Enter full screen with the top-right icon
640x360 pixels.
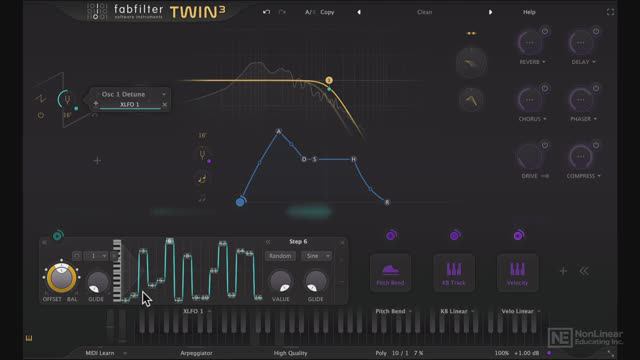610,12
